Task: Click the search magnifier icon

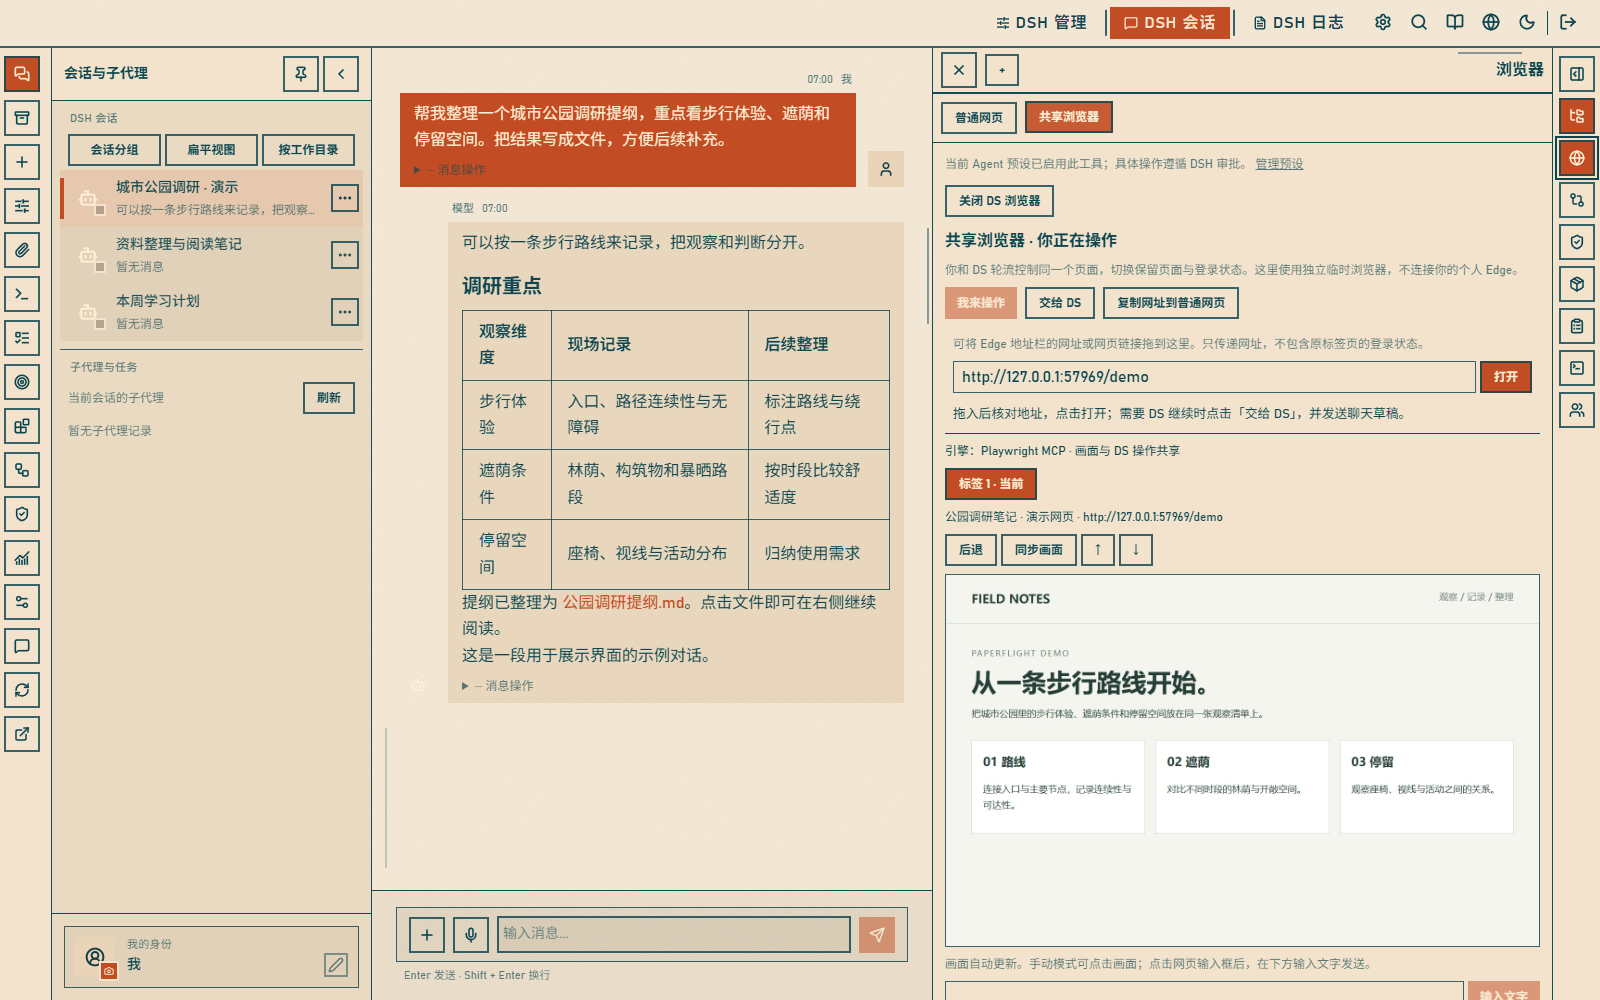Action: 1419,22
